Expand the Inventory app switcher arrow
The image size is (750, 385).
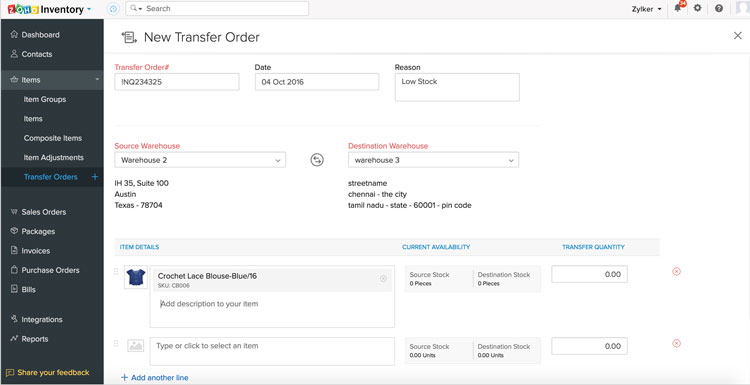pyautogui.click(x=89, y=9)
